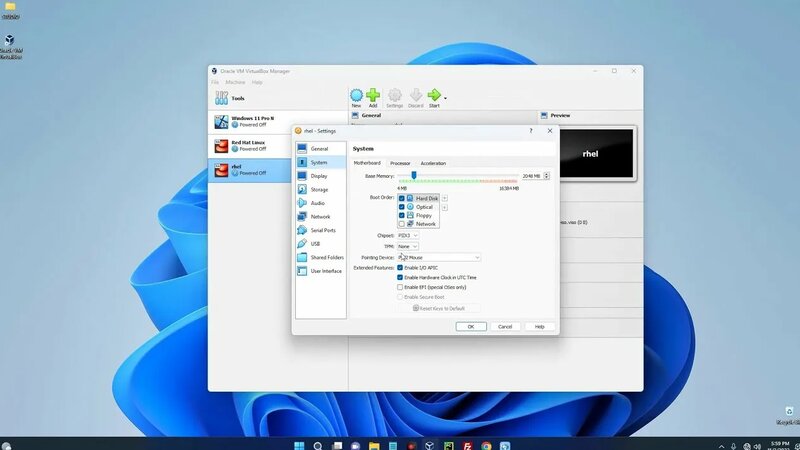800x450 pixels.
Task: Open the Display settings category
Action: point(320,176)
